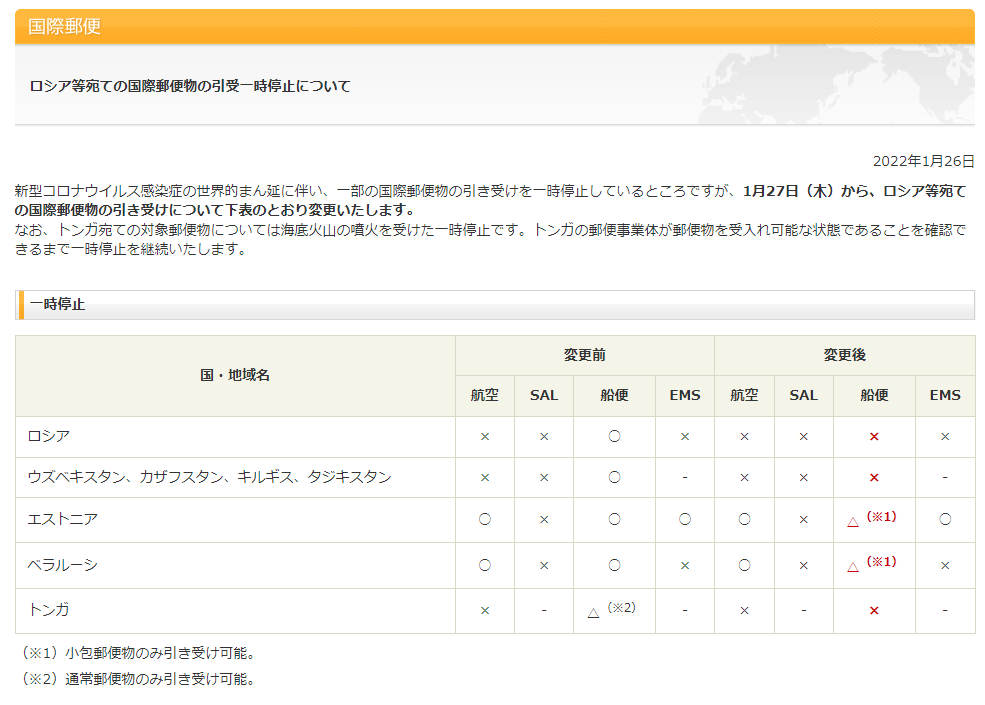Click the paragraph line starting なお、トンガ宛て
The height and width of the screenshot is (705, 985).
click(490, 231)
